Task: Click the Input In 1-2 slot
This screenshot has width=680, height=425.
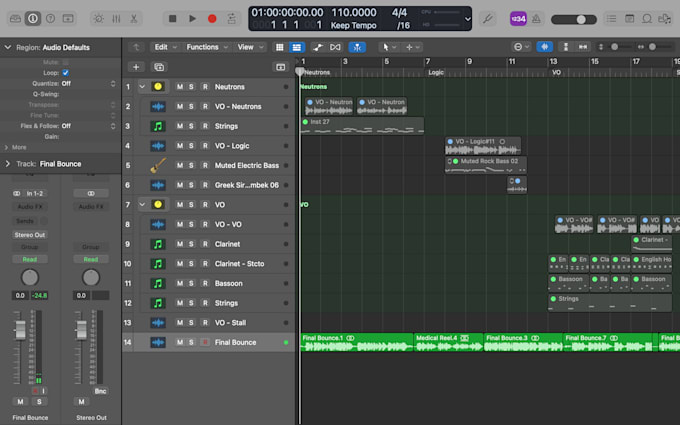Action: 35,193
